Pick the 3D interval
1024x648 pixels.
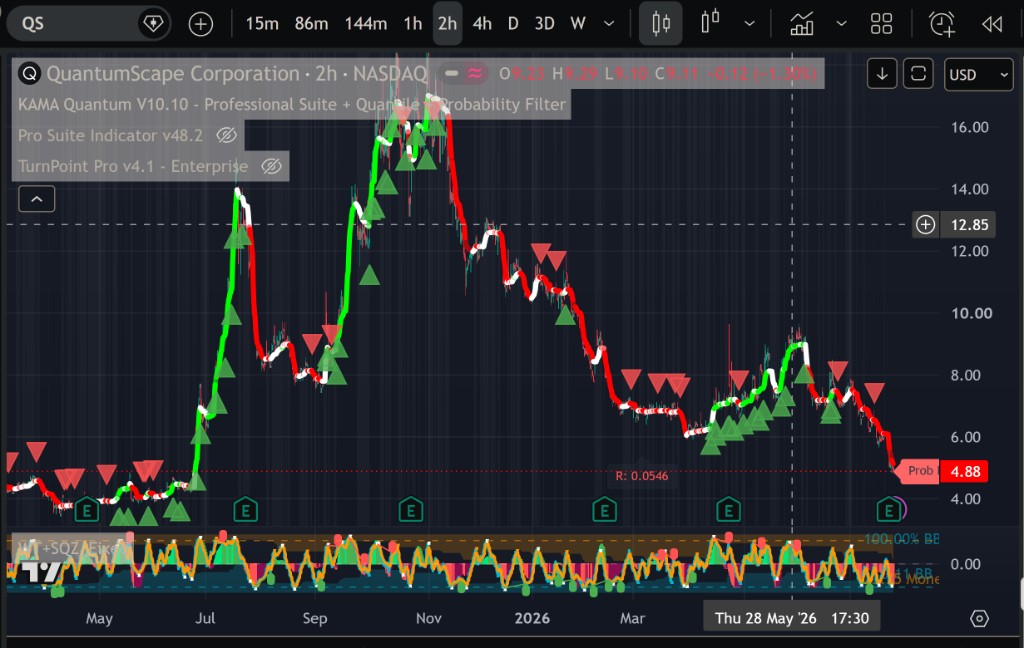click(x=544, y=24)
